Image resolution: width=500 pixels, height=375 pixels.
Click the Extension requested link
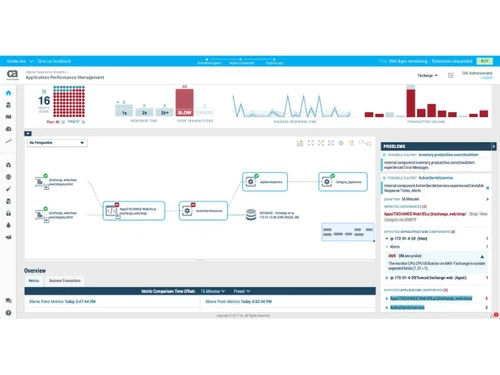pos(452,61)
